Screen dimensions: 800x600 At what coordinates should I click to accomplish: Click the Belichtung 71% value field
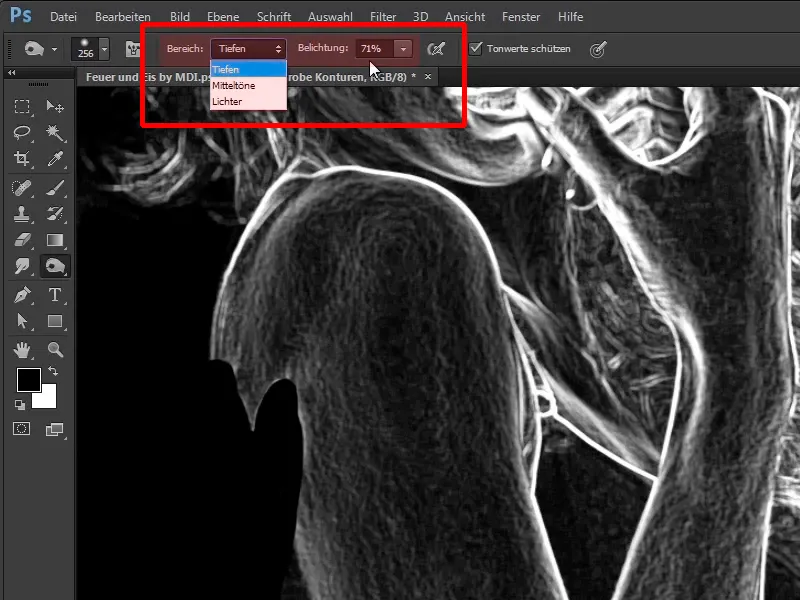(x=375, y=49)
